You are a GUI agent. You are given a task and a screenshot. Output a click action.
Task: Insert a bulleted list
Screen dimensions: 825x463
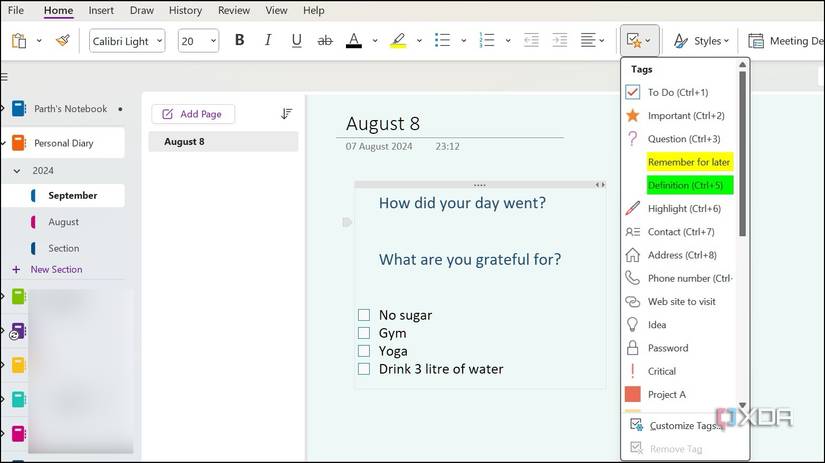click(x=442, y=41)
